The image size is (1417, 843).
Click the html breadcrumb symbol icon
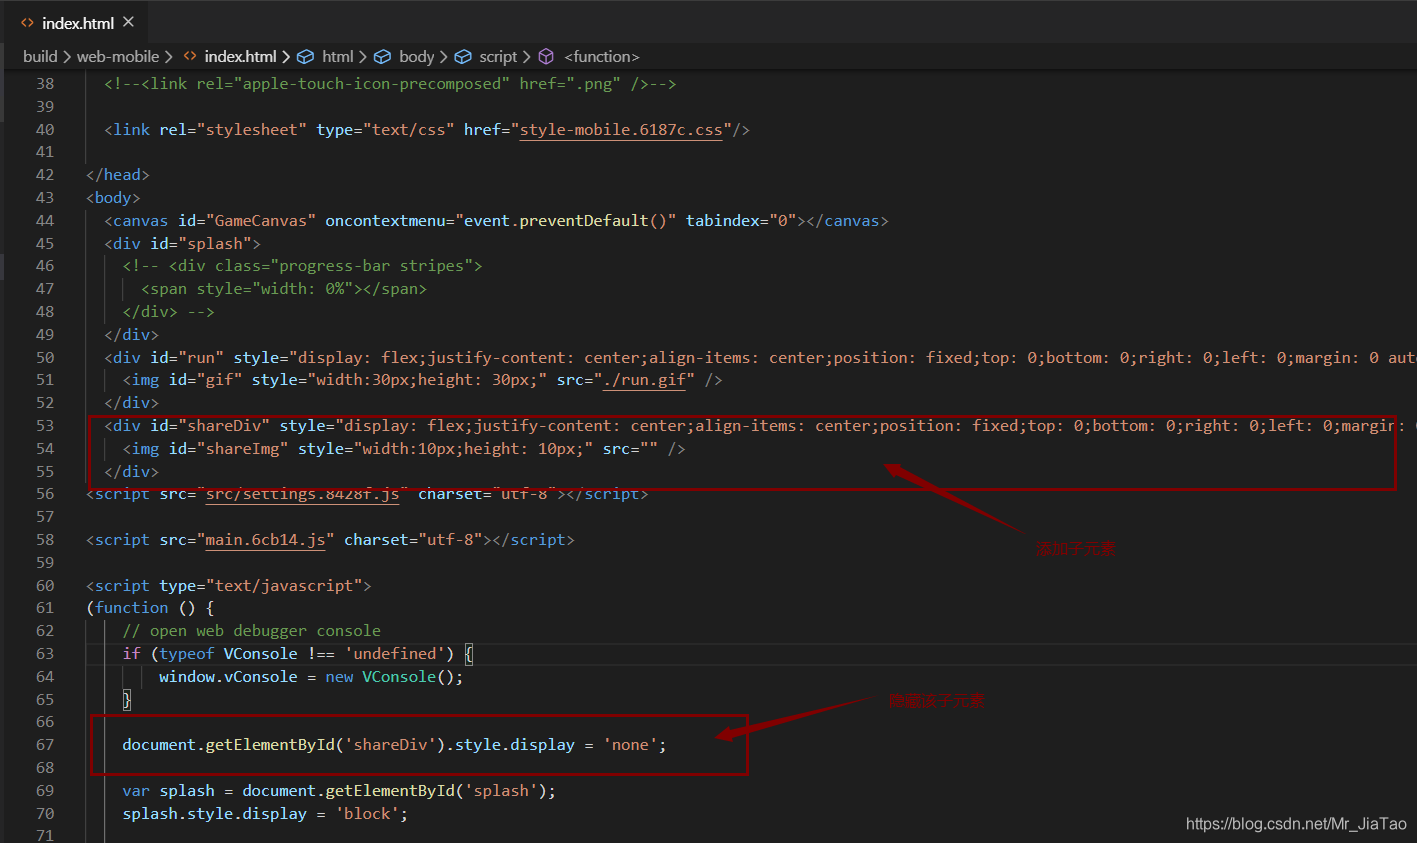306,57
